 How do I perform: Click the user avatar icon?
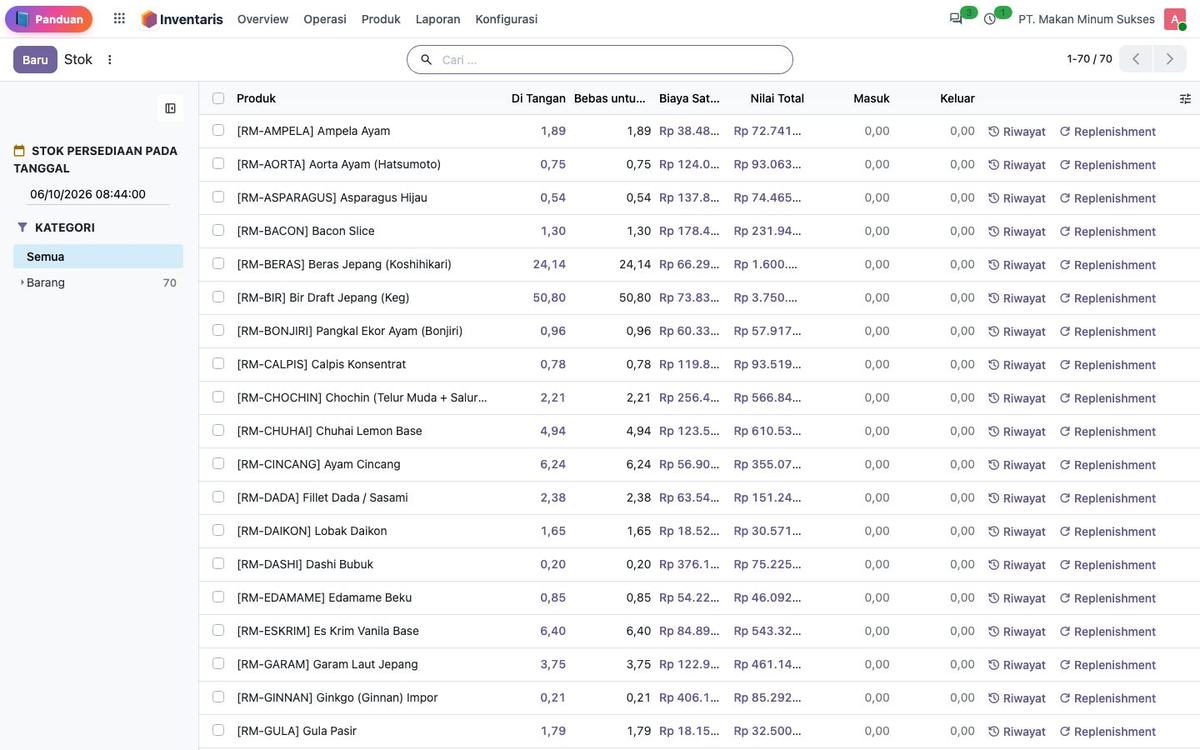1175,19
